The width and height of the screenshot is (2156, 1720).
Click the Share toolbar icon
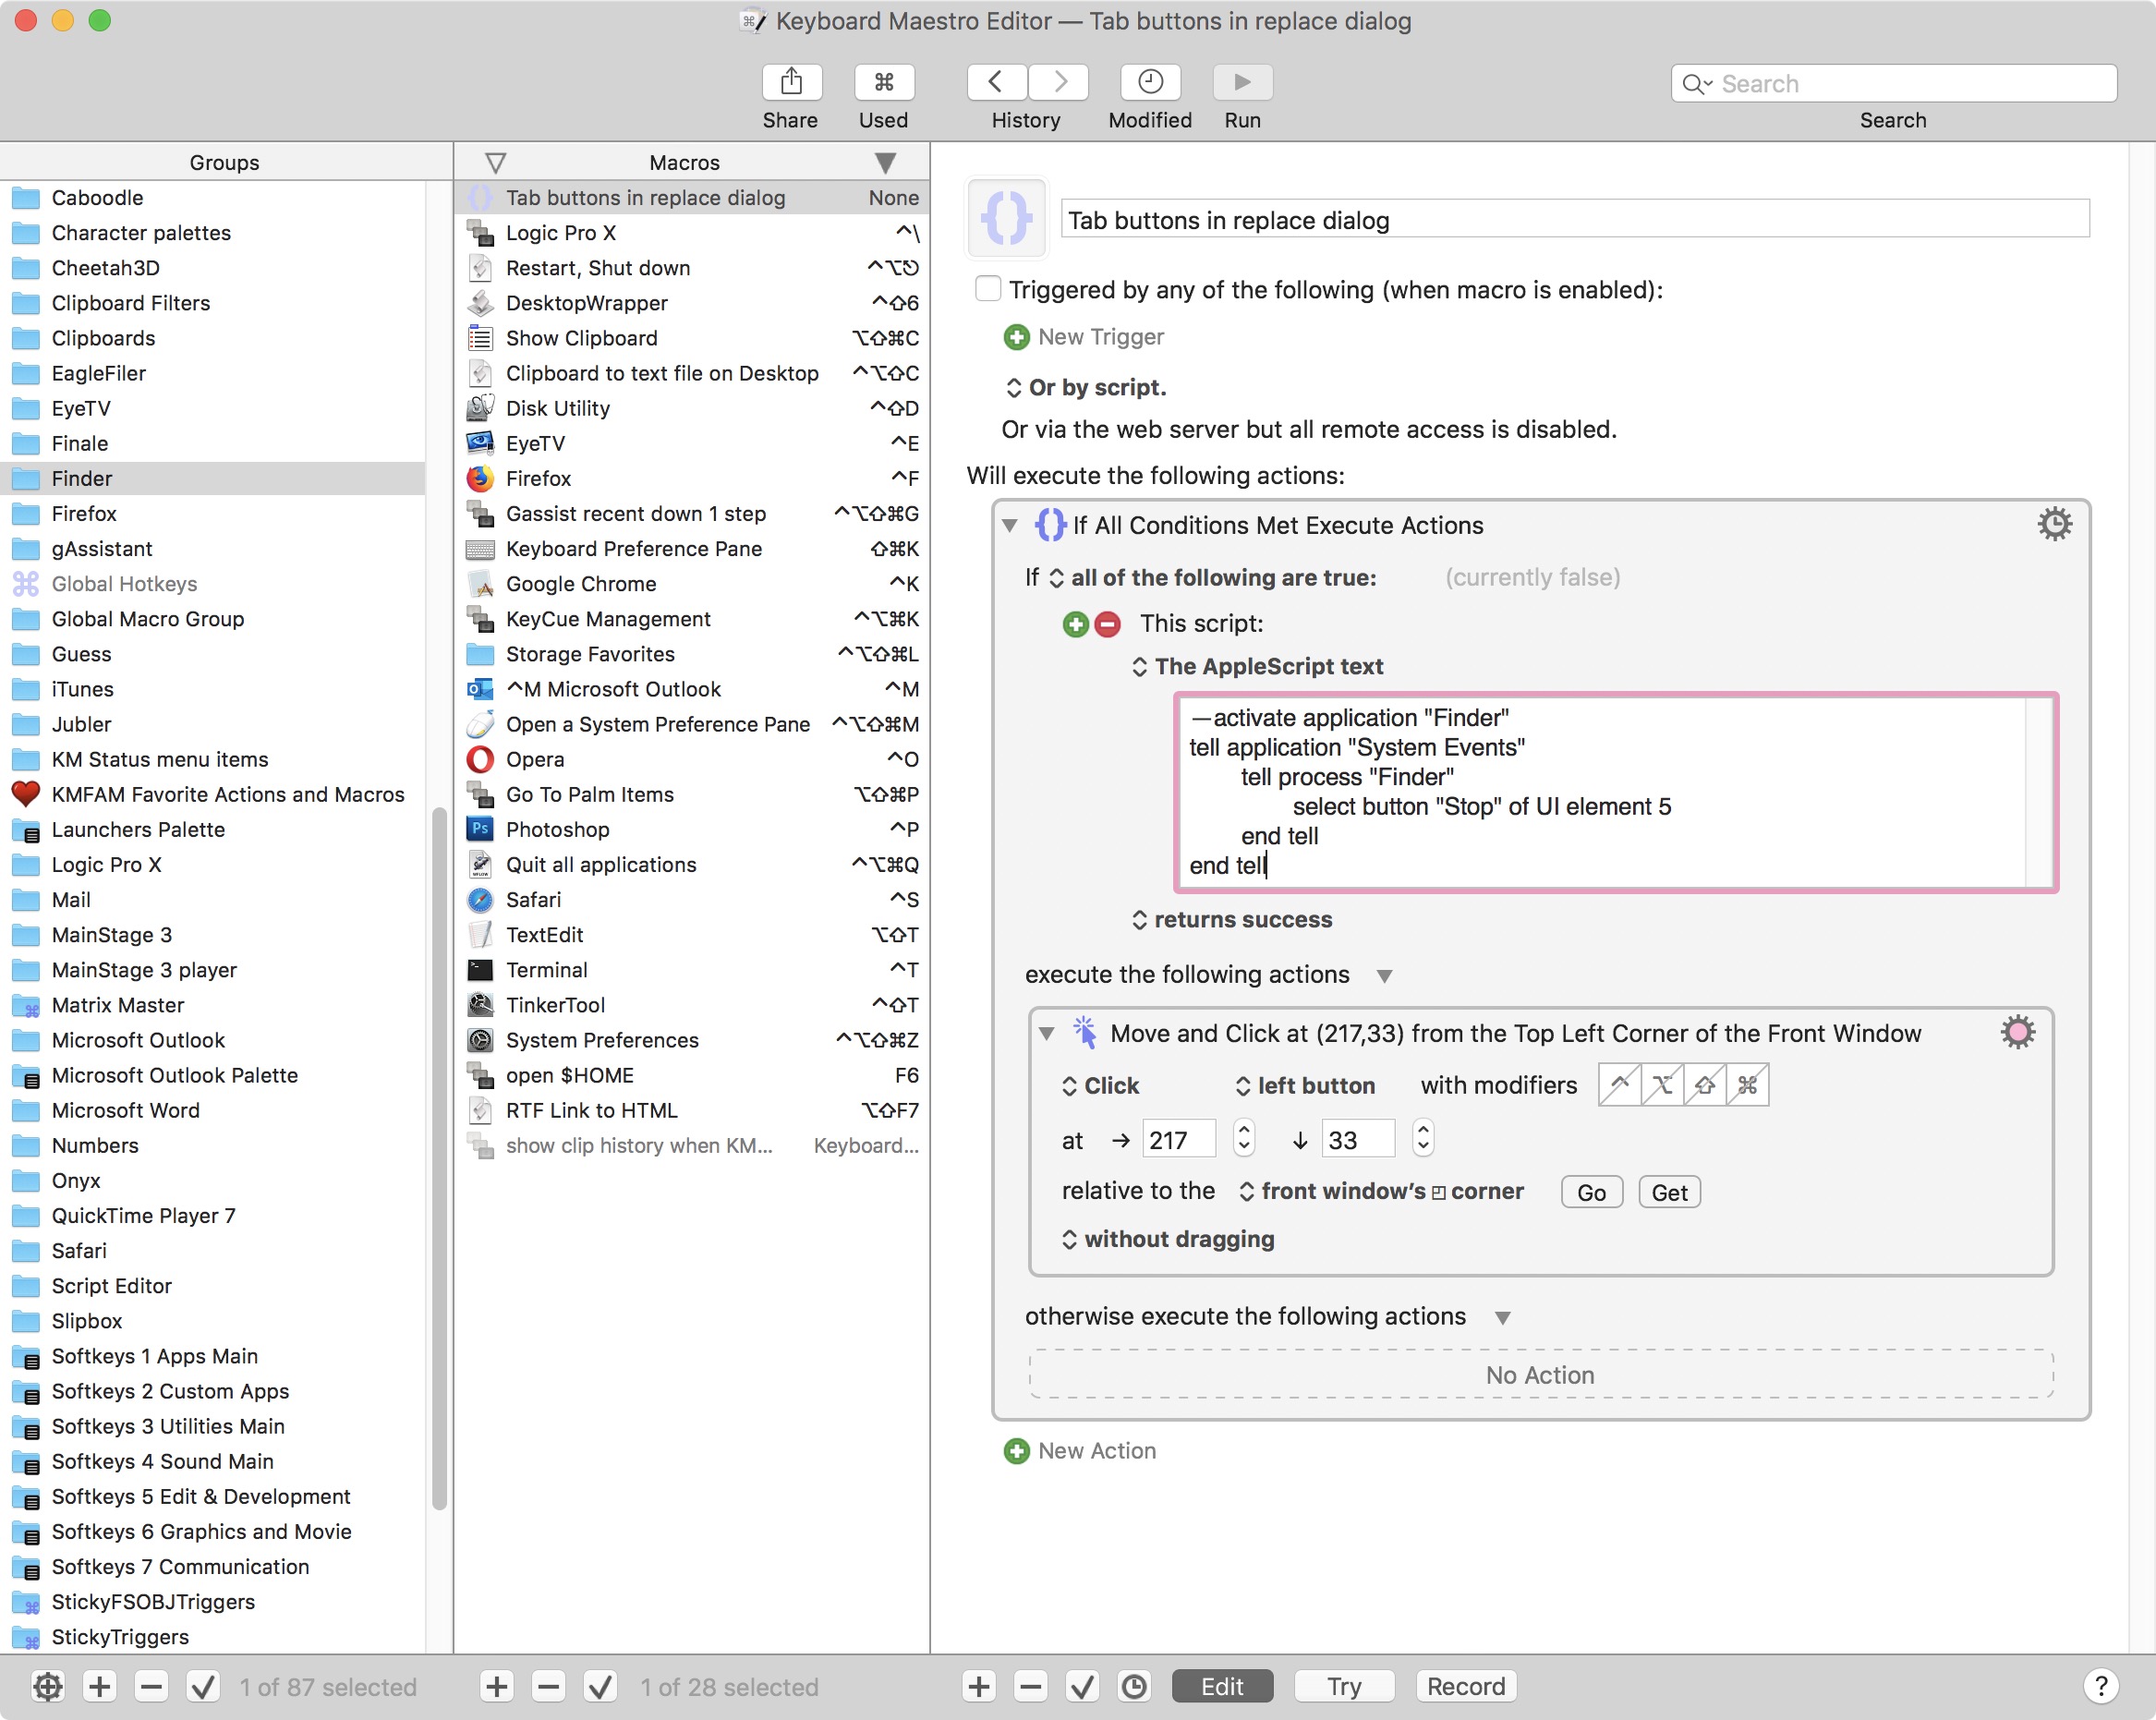[791, 82]
